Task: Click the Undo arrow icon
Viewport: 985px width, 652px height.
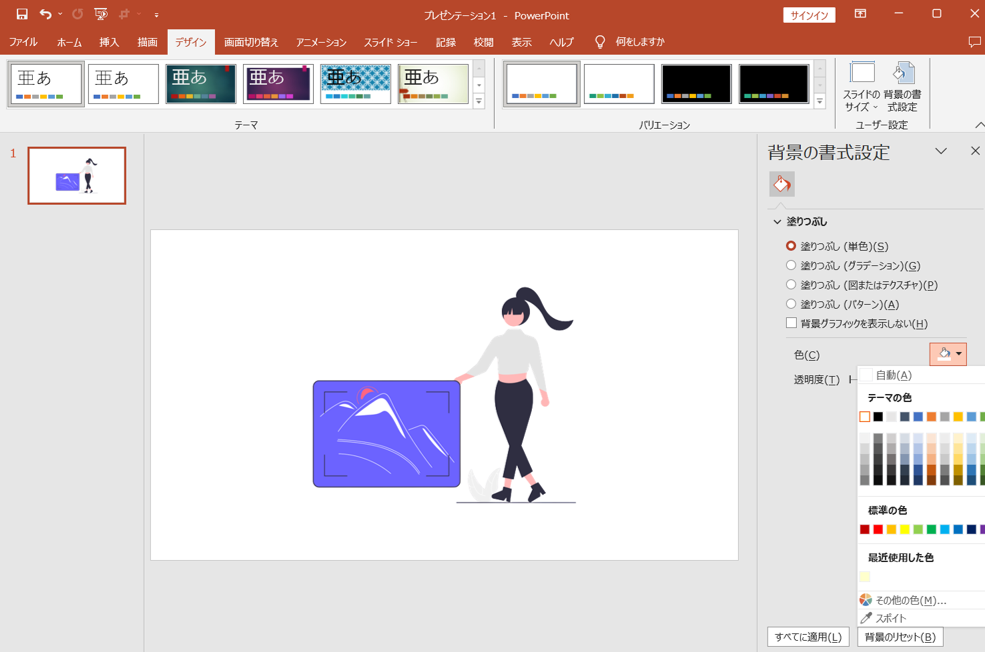Action: (x=45, y=14)
